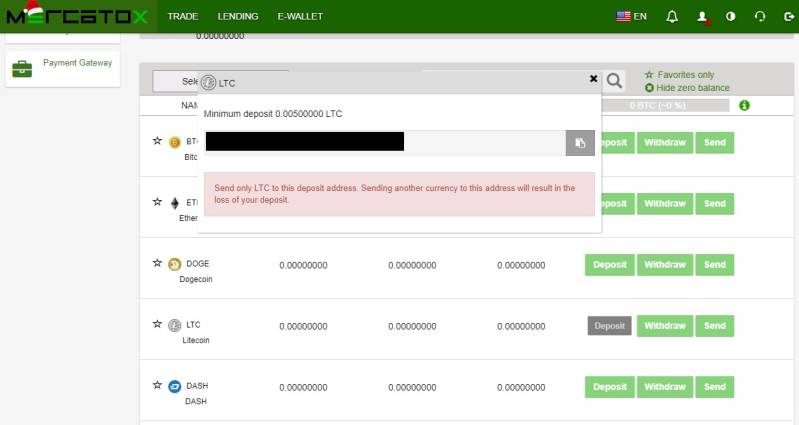Image resolution: width=799 pixels, height=425 pixels.
Task: Open the notifications bell
Action: click(x=672, y=17)
